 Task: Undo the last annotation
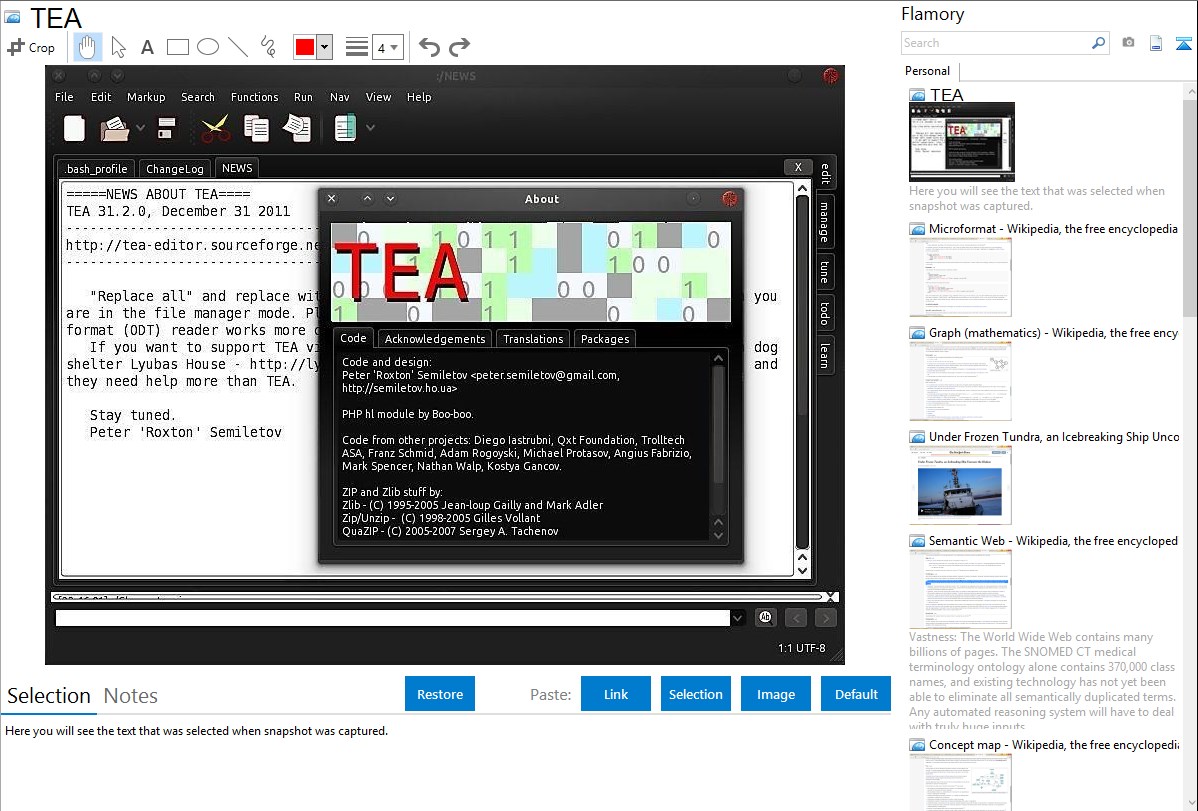[x=429, y=47]
